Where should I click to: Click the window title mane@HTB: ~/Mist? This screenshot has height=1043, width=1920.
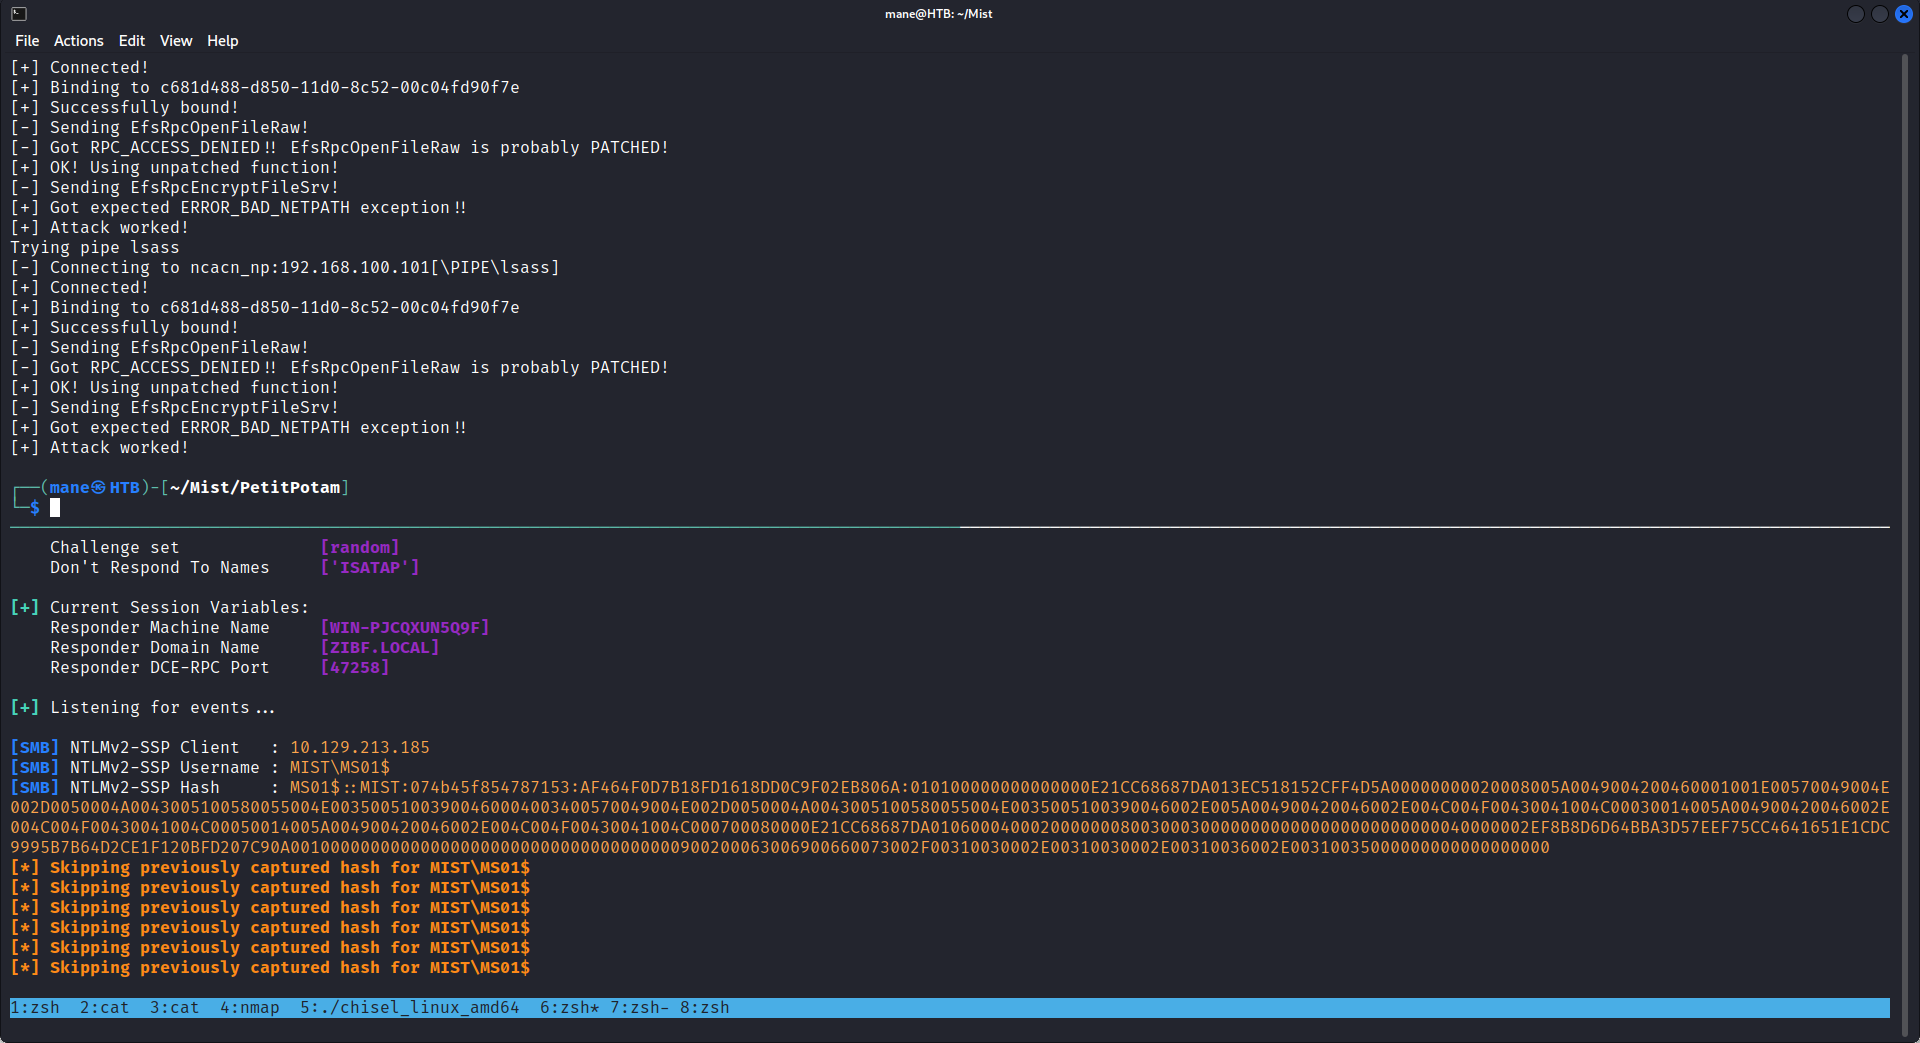point(938,14)
